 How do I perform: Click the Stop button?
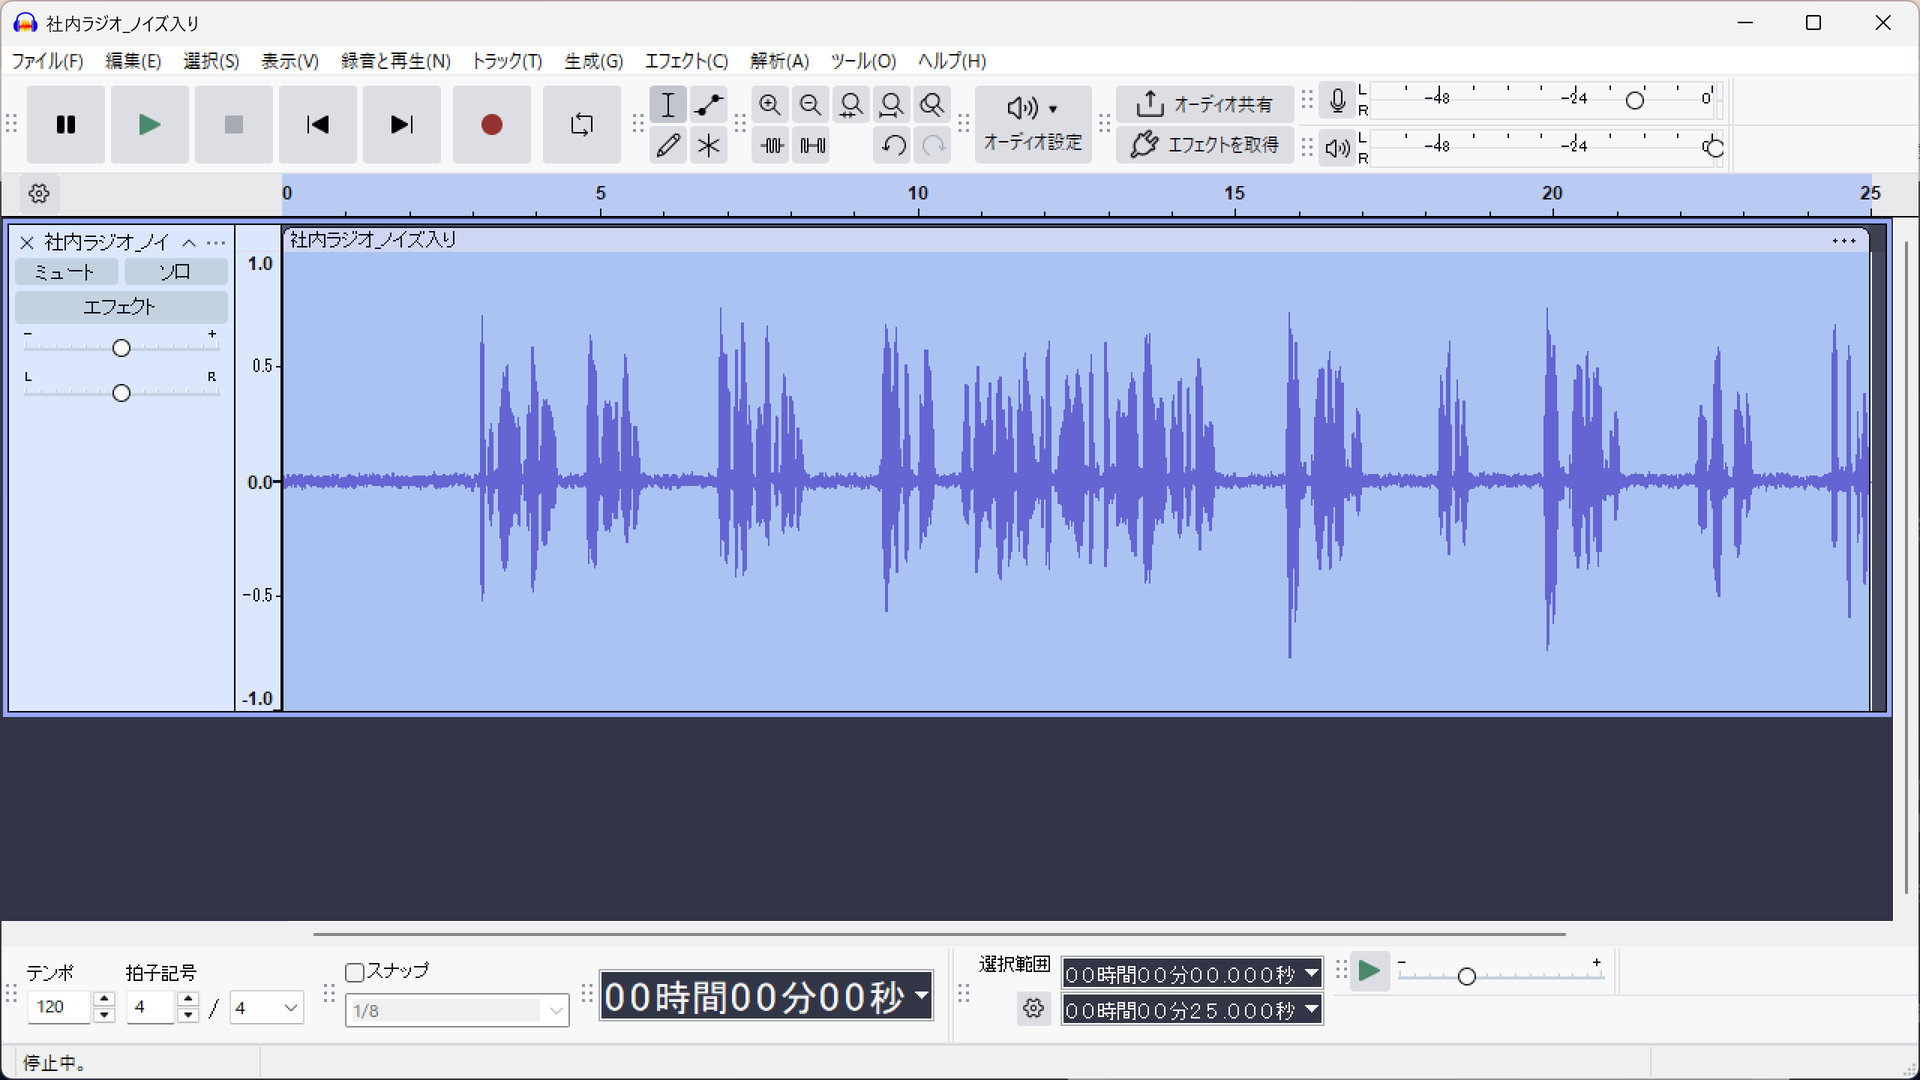(234, 125)
